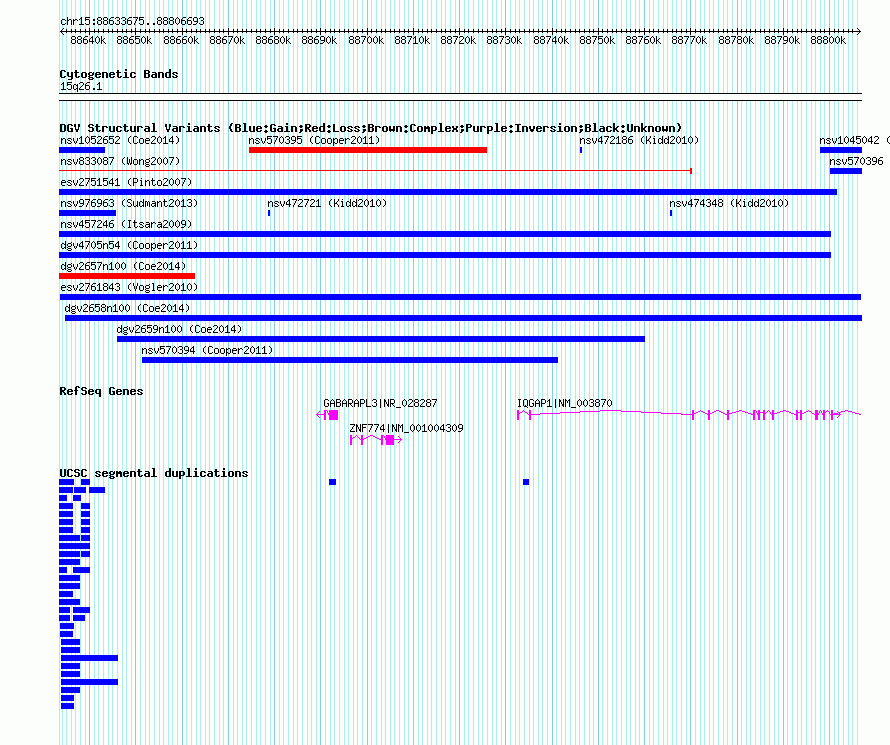Click the dgv4705n54 (Cooper2011) blue bar
890x745 pixels.
445,255
